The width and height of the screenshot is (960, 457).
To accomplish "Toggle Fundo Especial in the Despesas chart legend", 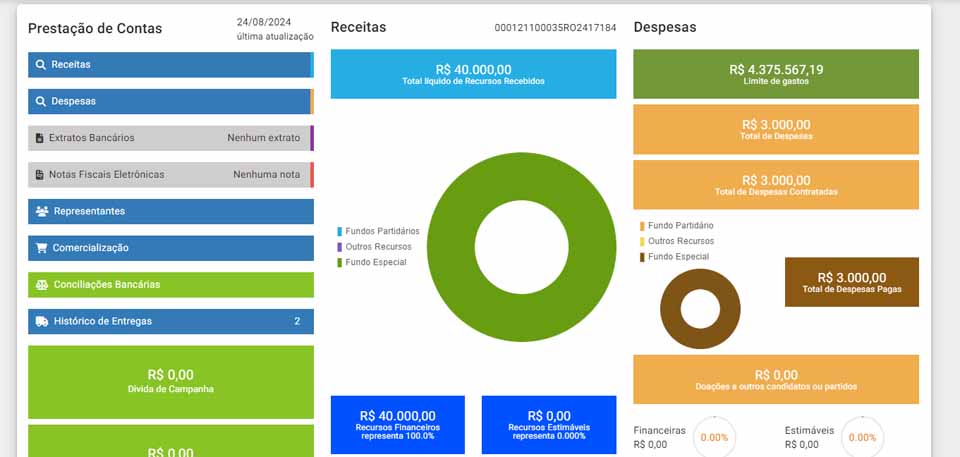I will (x=678, y=257).
